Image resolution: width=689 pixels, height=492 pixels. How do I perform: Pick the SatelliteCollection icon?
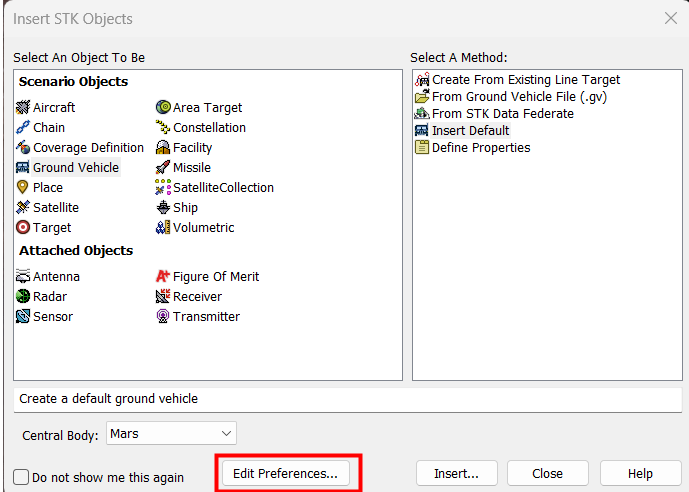click(x=163, y=188)
